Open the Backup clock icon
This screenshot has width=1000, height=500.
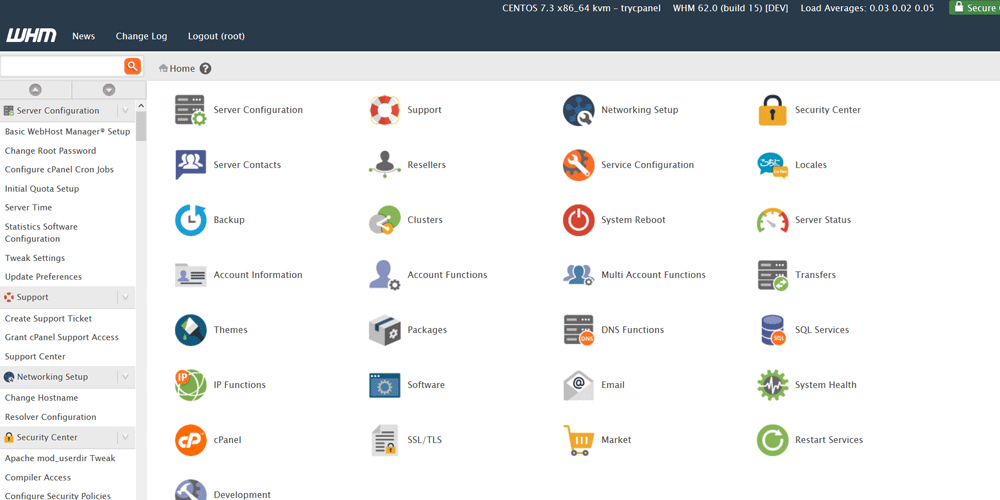point(190,219)
